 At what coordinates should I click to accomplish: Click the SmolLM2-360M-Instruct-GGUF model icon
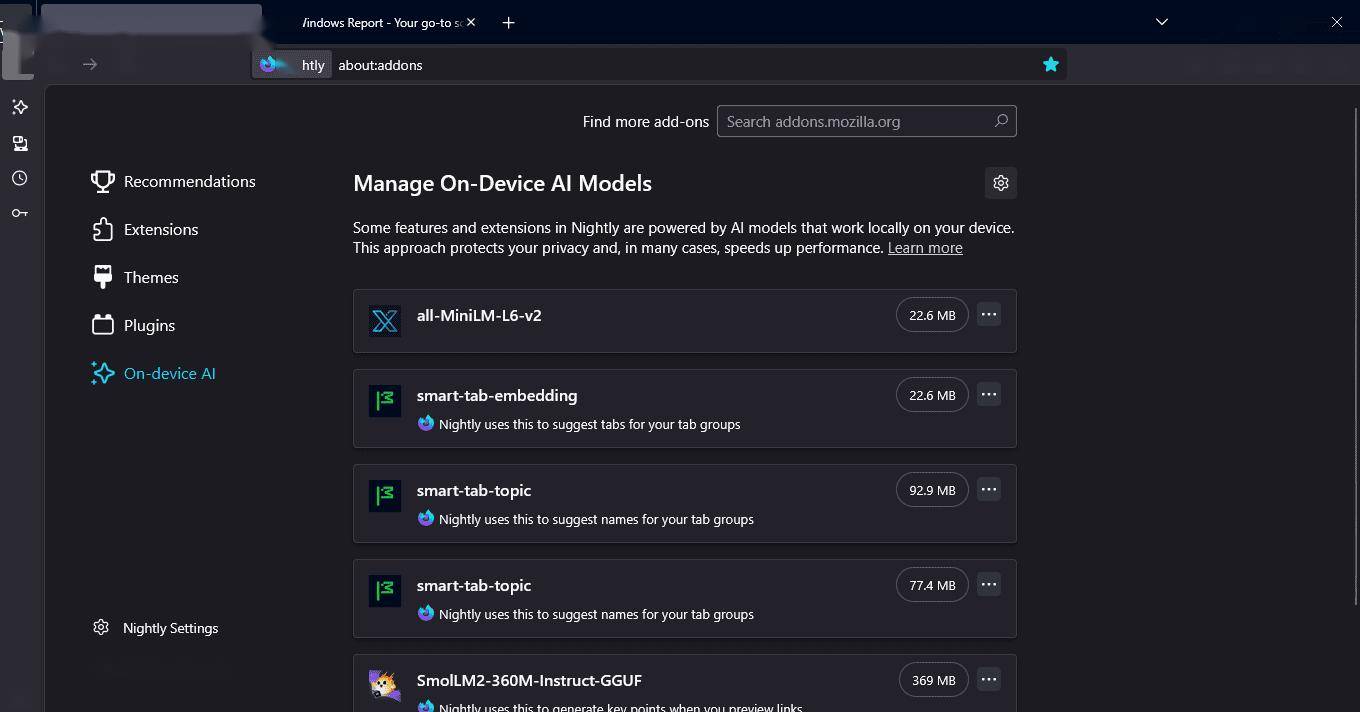point(385,686)
